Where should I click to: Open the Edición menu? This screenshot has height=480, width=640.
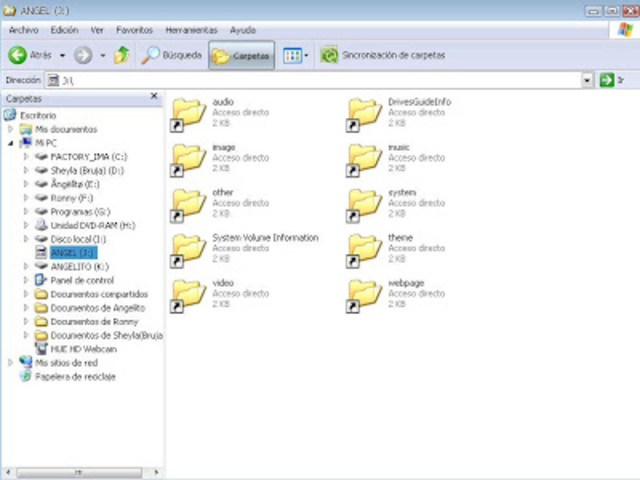(64, 30)
